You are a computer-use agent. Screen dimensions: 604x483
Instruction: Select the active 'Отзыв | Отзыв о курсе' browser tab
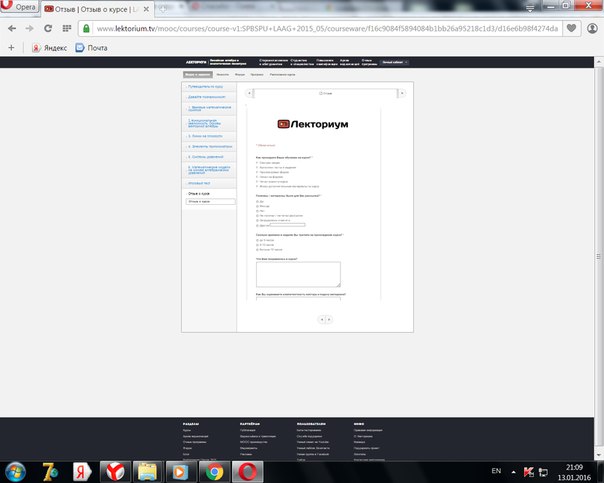[96, 9]
